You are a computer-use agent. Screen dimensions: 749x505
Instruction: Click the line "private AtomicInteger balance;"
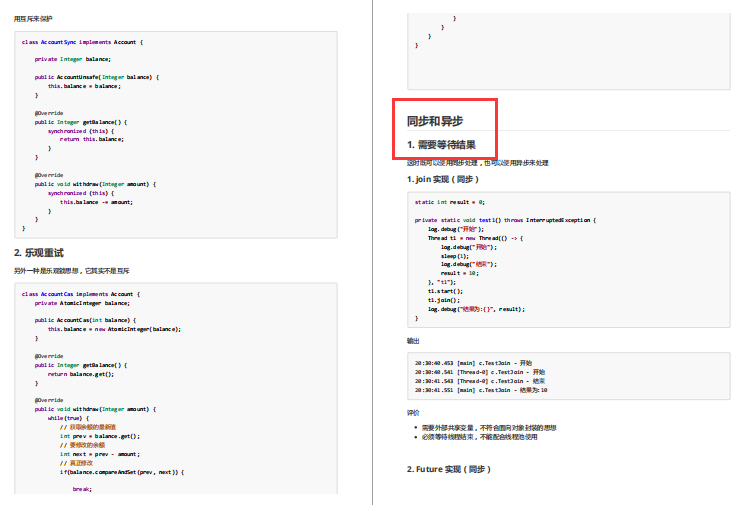[x=82, y=303]
